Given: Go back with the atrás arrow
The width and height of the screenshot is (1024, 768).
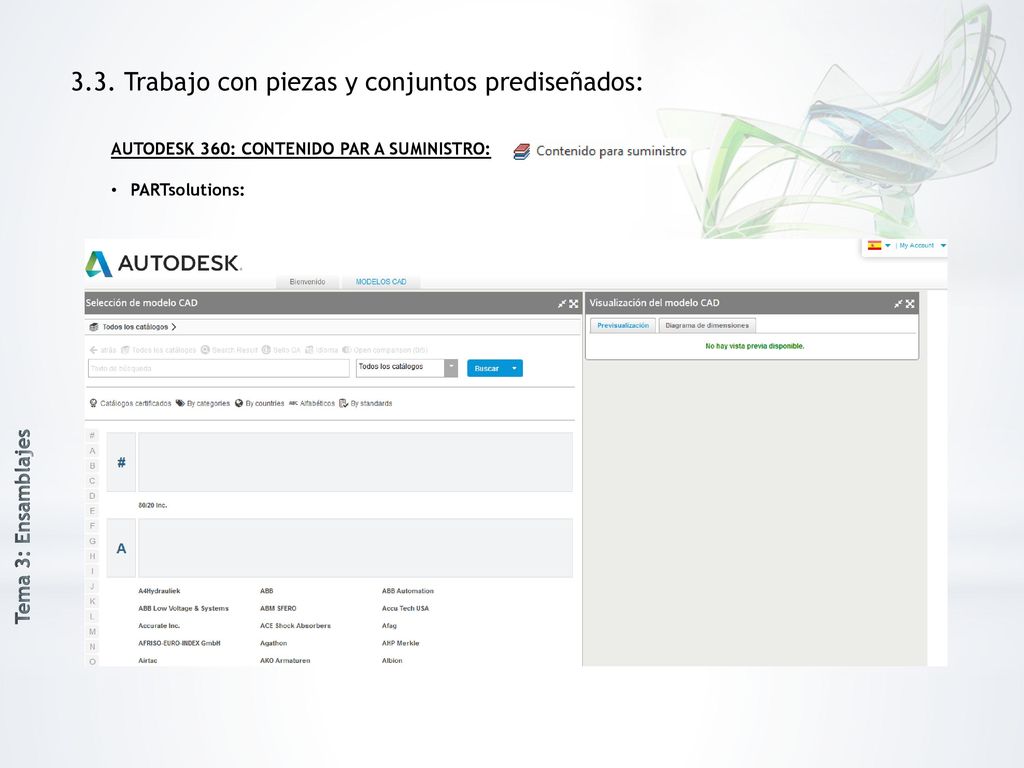Looking at the screenshot, I should coord(103,350).
